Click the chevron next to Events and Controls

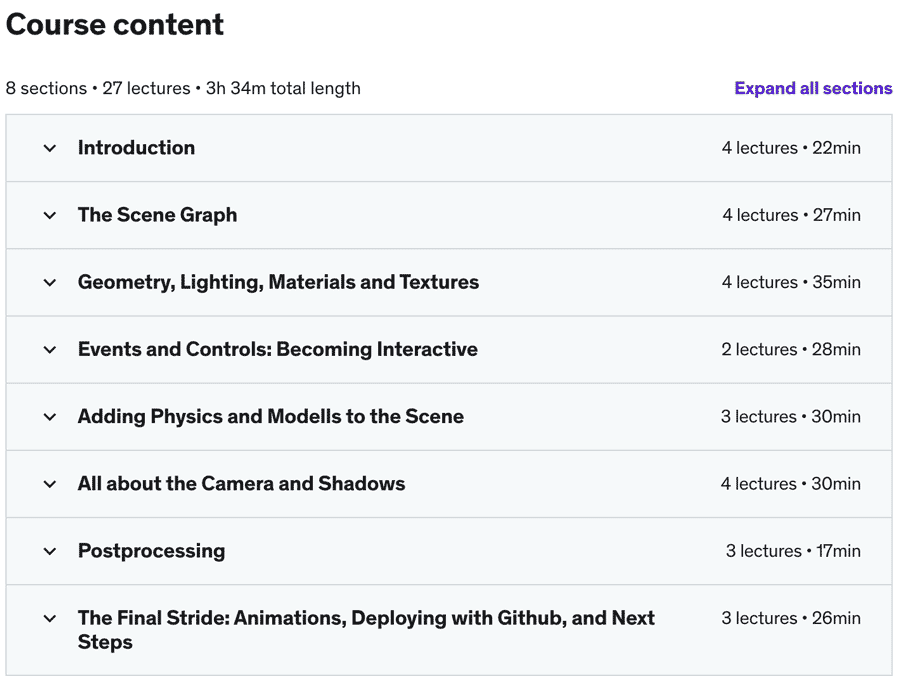50,349
